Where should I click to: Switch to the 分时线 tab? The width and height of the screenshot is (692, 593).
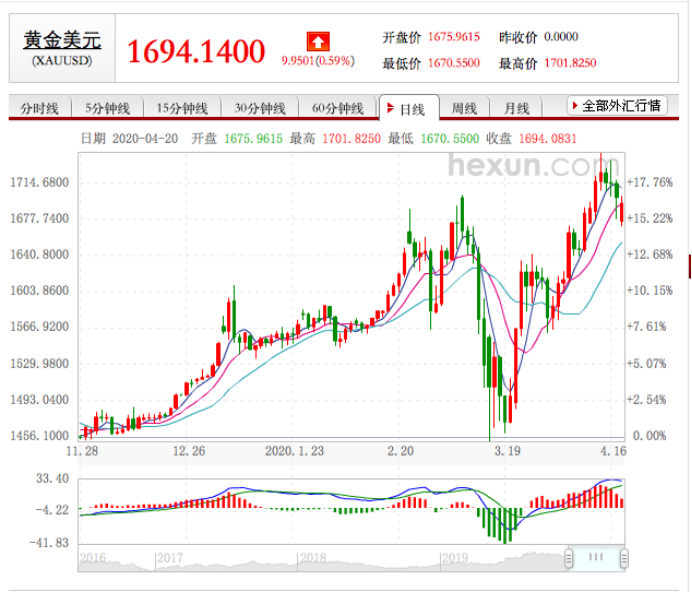40,108
